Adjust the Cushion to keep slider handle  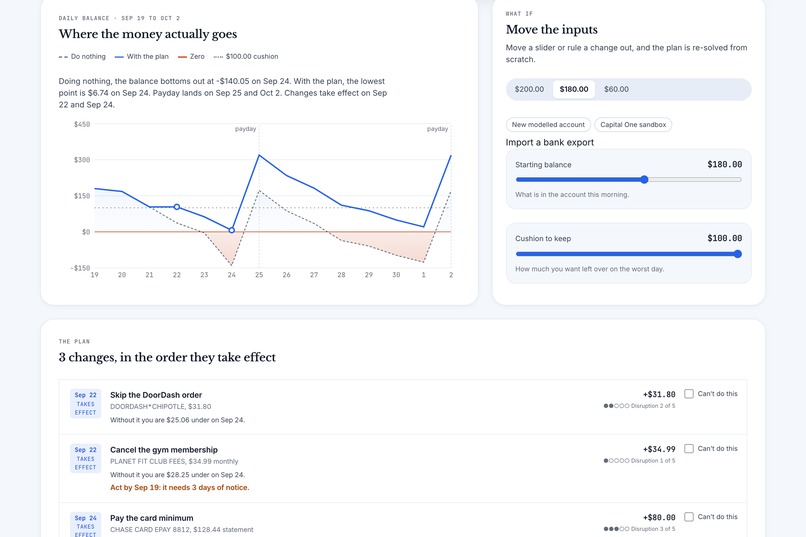[x=738, y=254]
